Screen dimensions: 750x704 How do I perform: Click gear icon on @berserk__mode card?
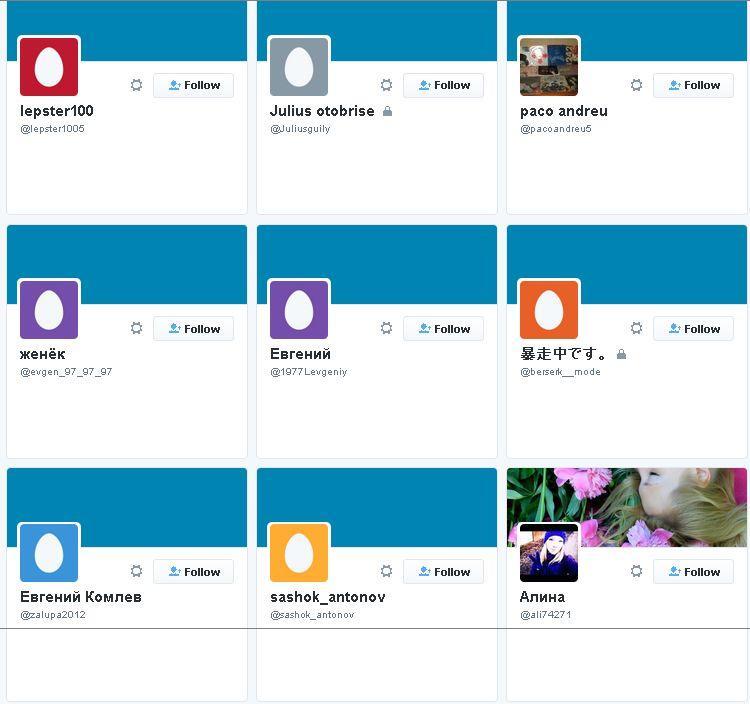[636, 328]
